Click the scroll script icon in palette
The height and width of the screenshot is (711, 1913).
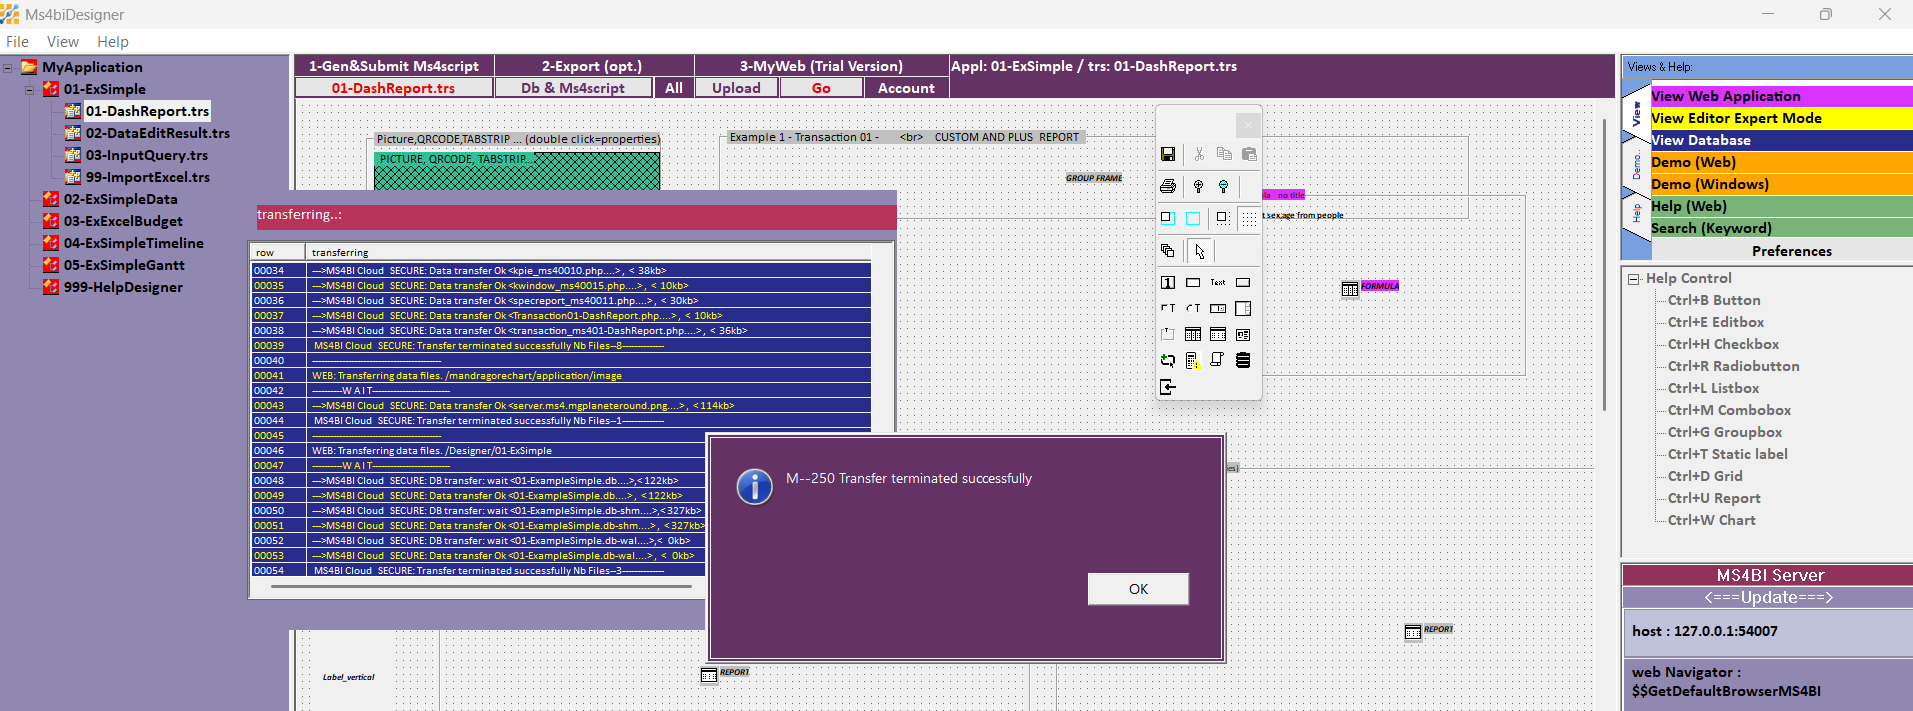coord(1218,361)
